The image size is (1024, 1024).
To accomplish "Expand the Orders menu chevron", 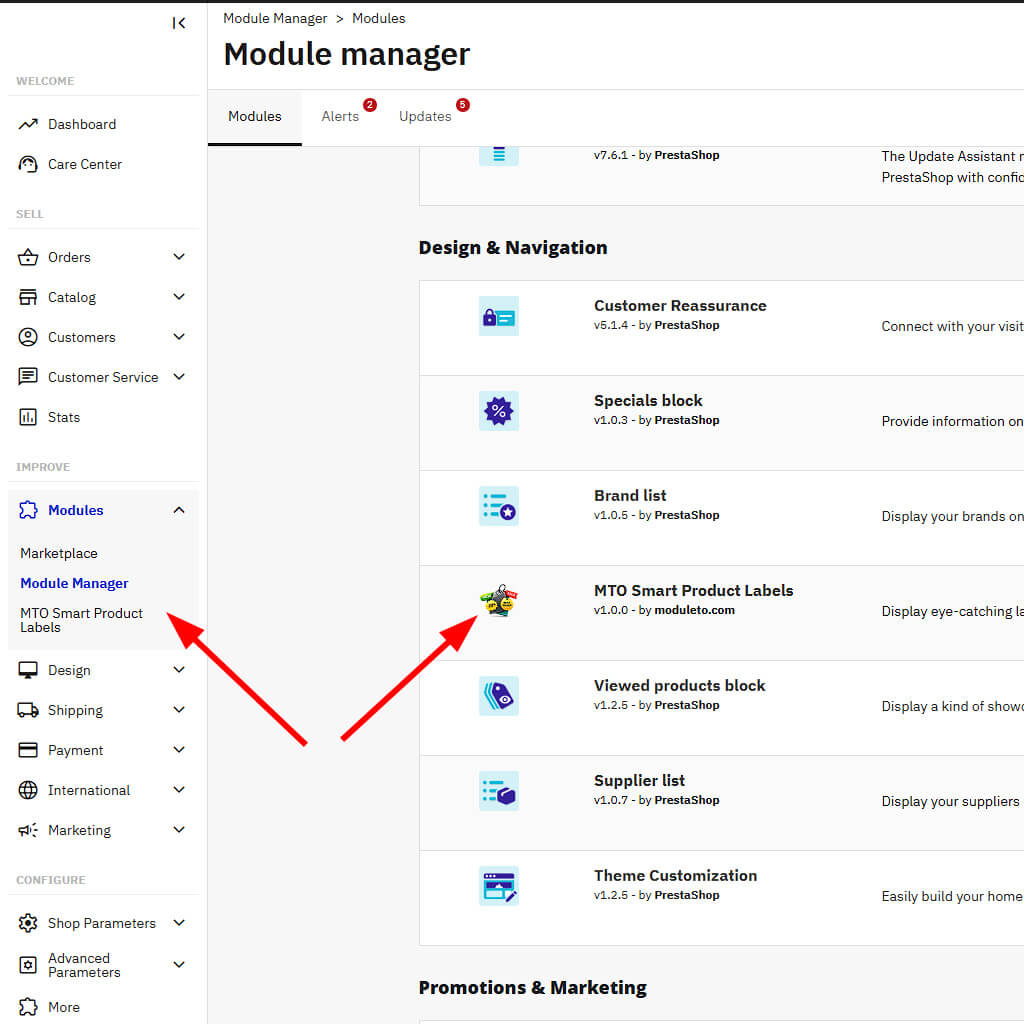I will [x=179, y=257].
